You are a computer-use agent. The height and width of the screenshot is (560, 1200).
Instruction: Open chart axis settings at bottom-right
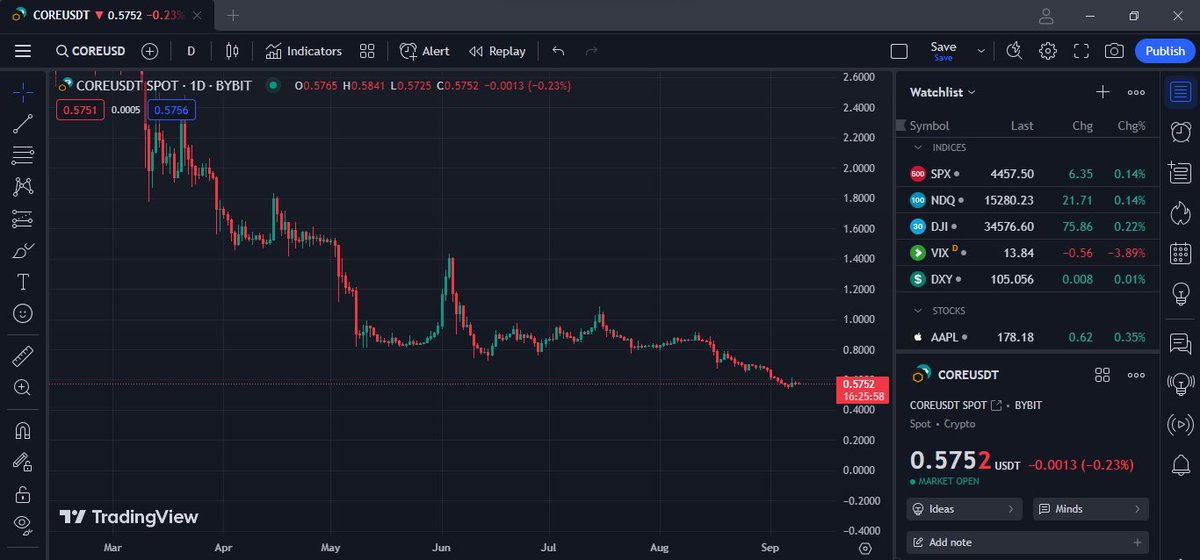click(864, 549)
